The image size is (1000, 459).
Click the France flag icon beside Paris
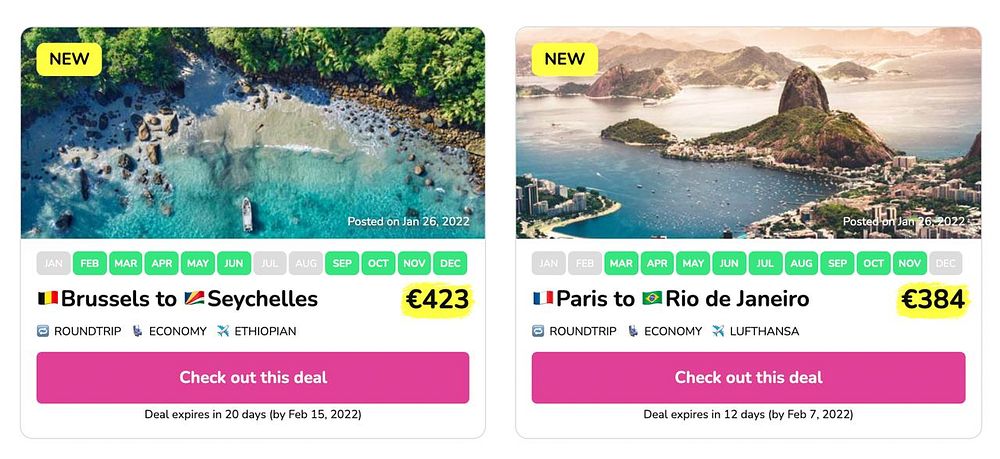click(x=543, y=299)
